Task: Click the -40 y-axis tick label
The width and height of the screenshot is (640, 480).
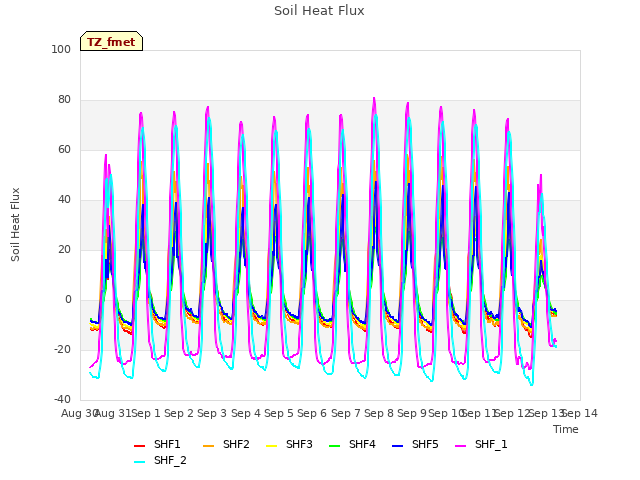Action: pos(62,399)
